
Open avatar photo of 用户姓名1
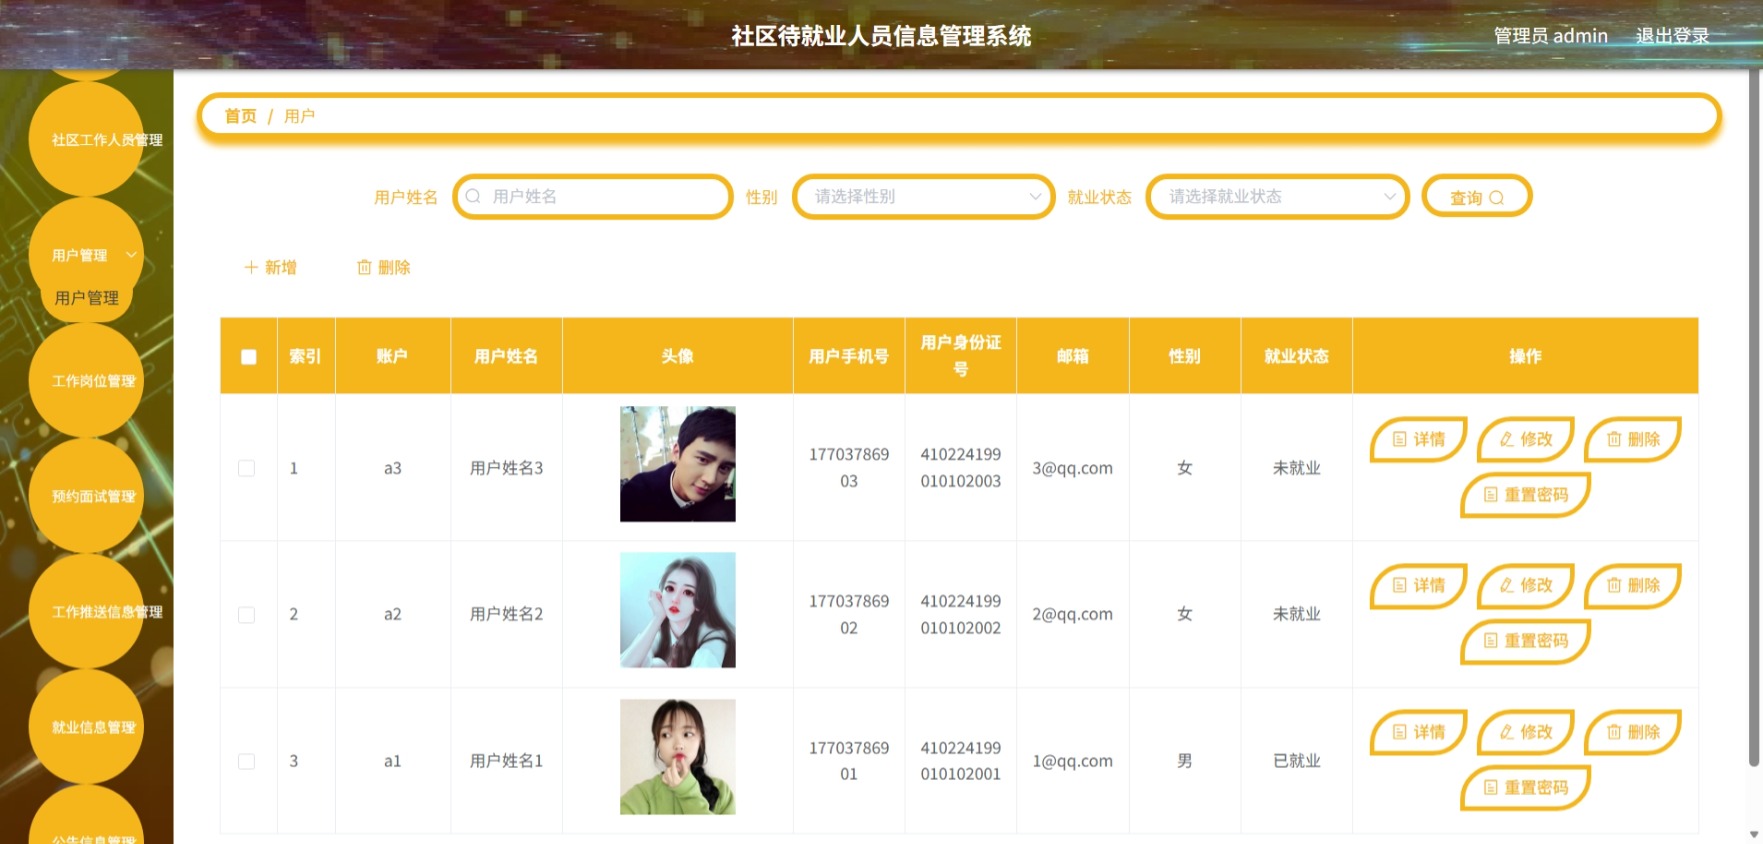(x=678, y=757)
